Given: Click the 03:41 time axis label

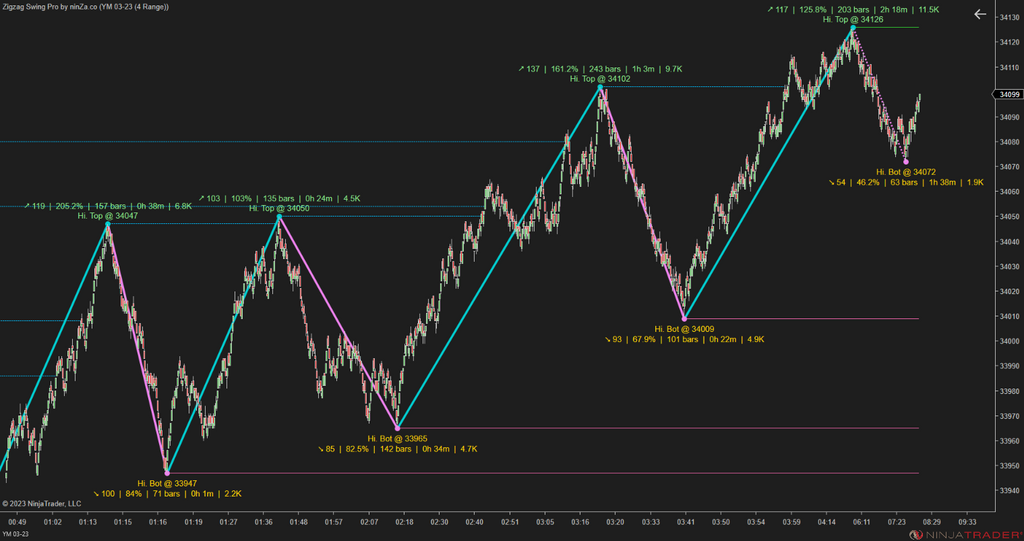Looking at the screenshot, I should tap(686, 522).
